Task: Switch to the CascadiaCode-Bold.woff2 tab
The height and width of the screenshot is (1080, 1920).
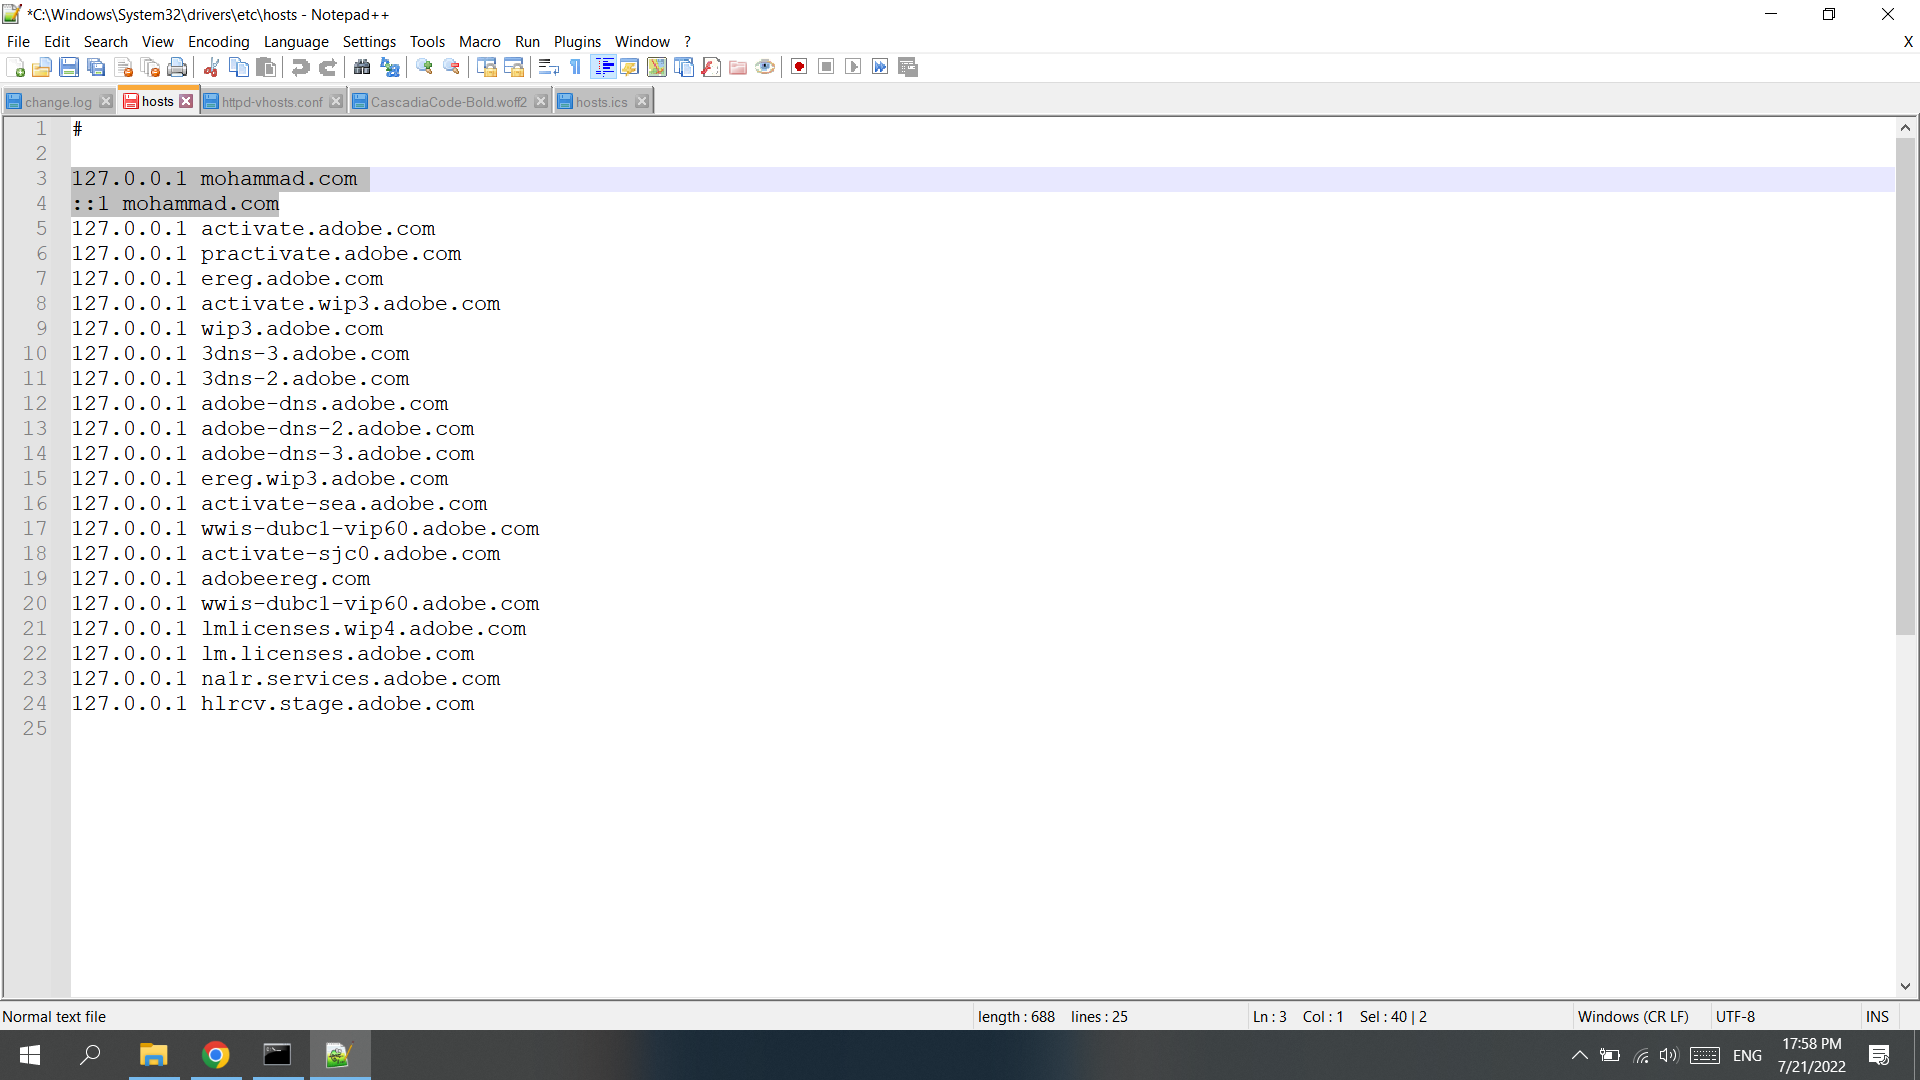Action: 449,102
